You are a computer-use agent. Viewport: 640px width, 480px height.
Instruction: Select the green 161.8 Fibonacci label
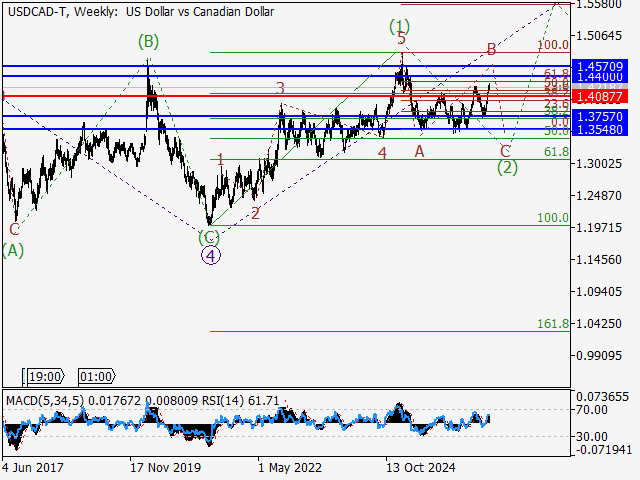click(x=553, y=324)
